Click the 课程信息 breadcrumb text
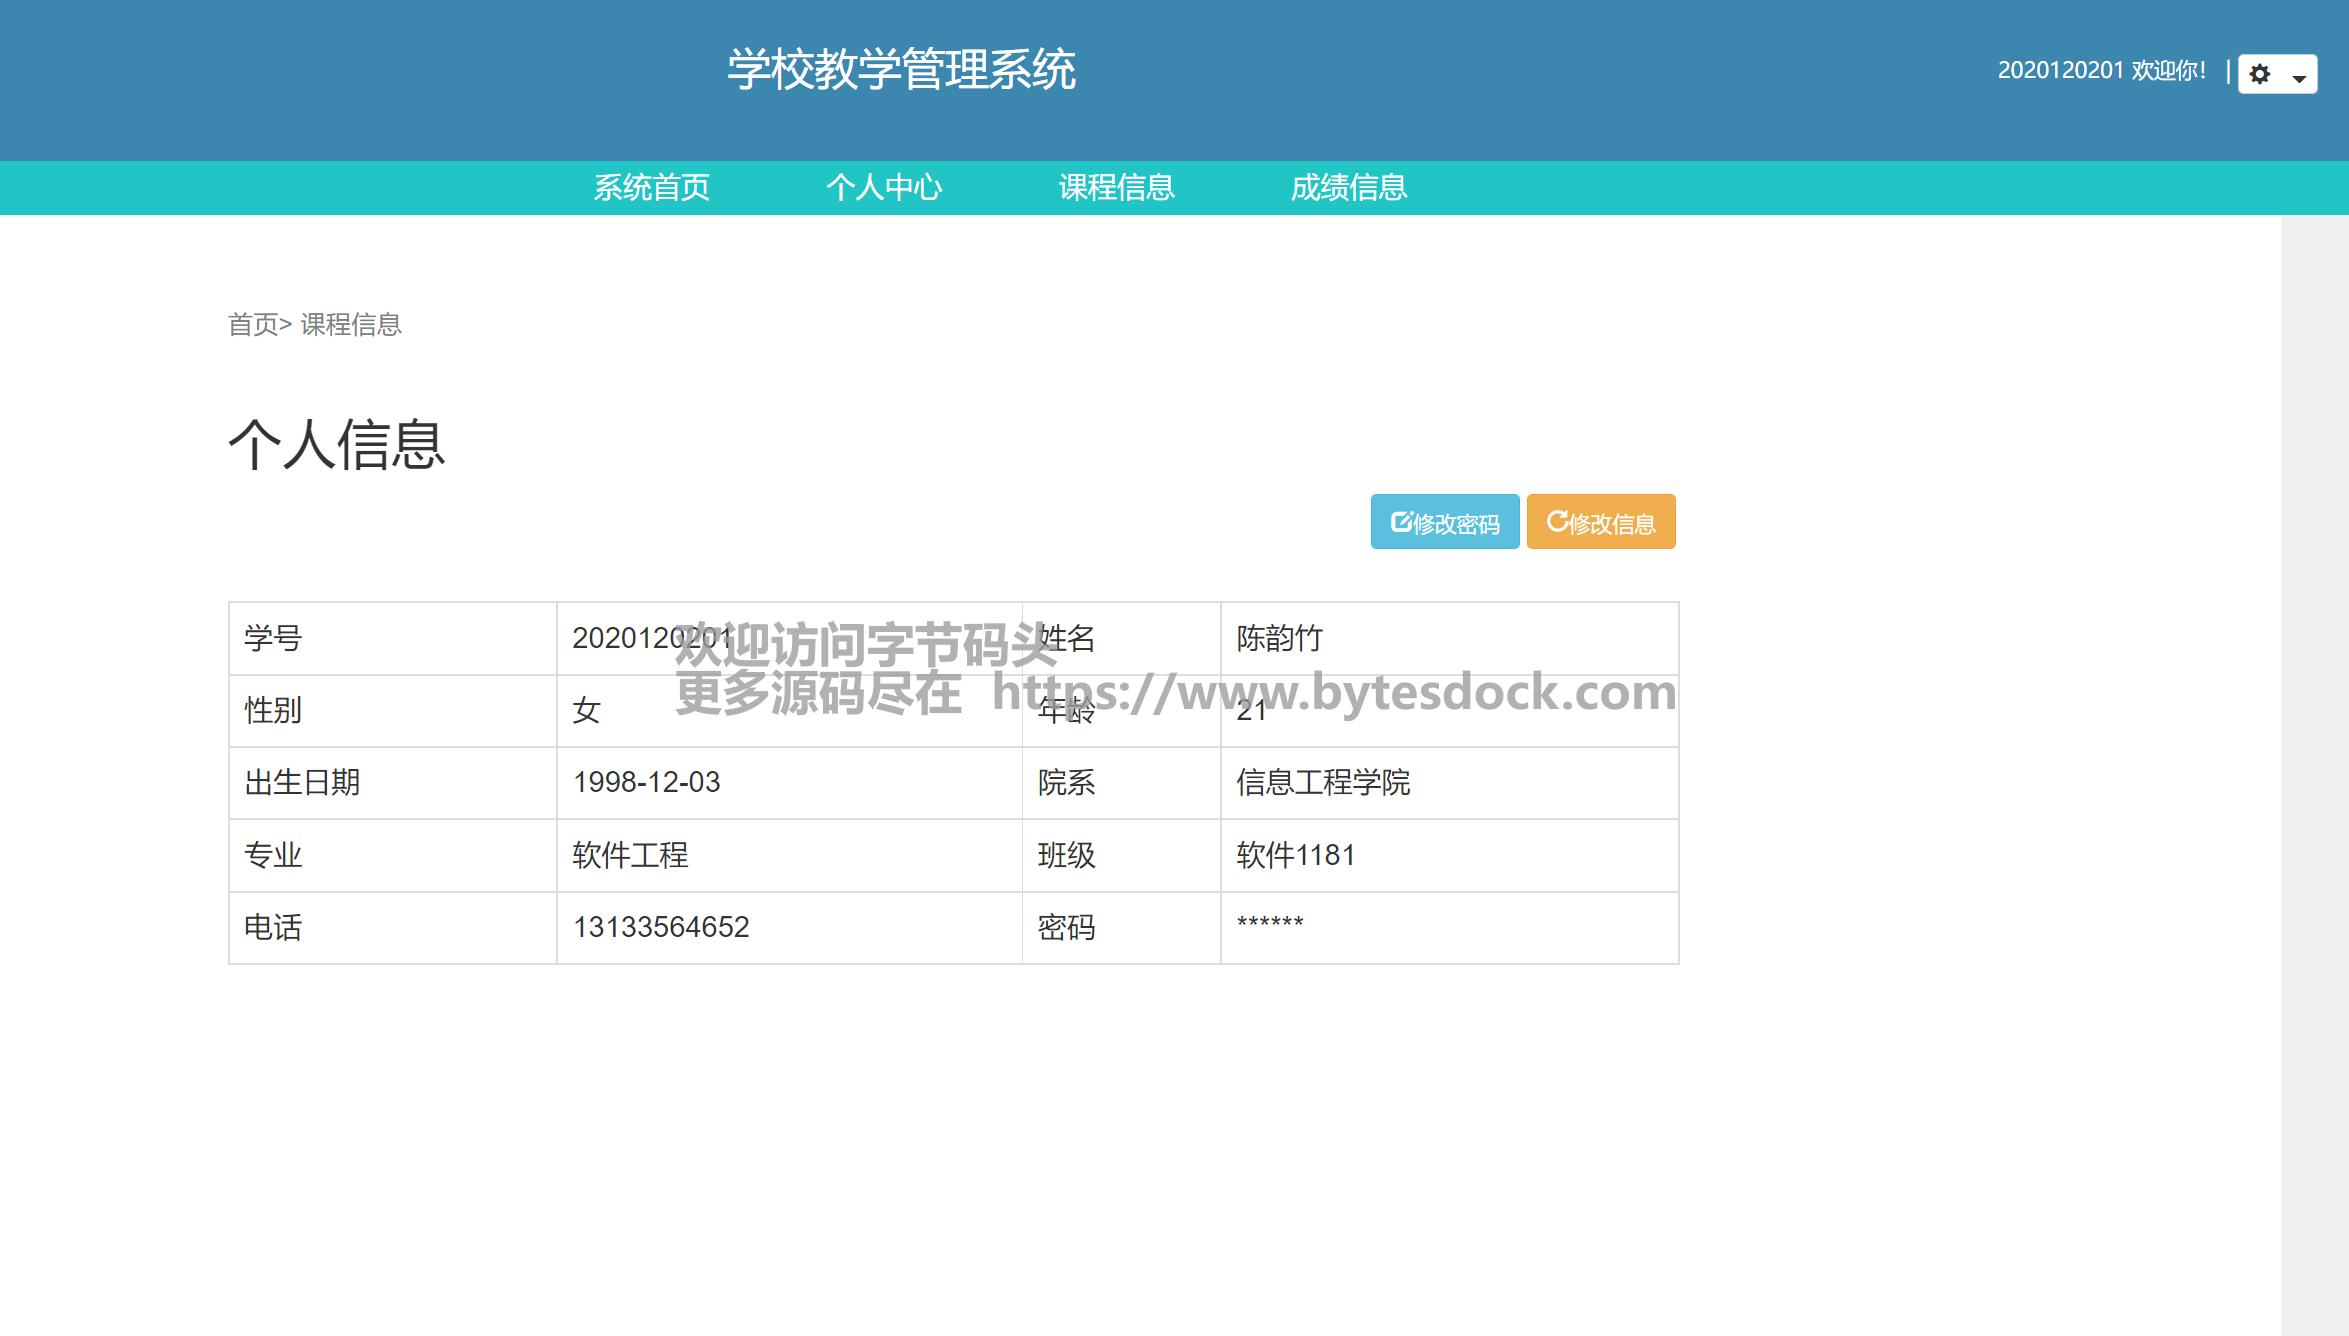This screenshot has height=1336, width=2349. click(x=351, y=325)
